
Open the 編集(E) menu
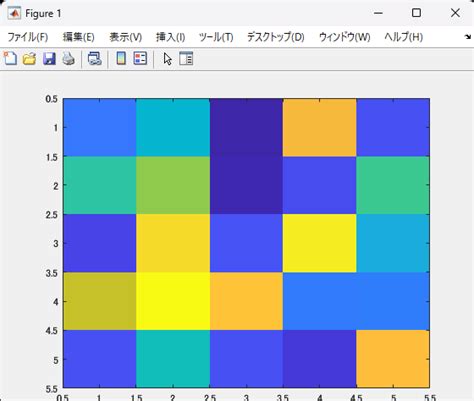[x=79, y=37]
